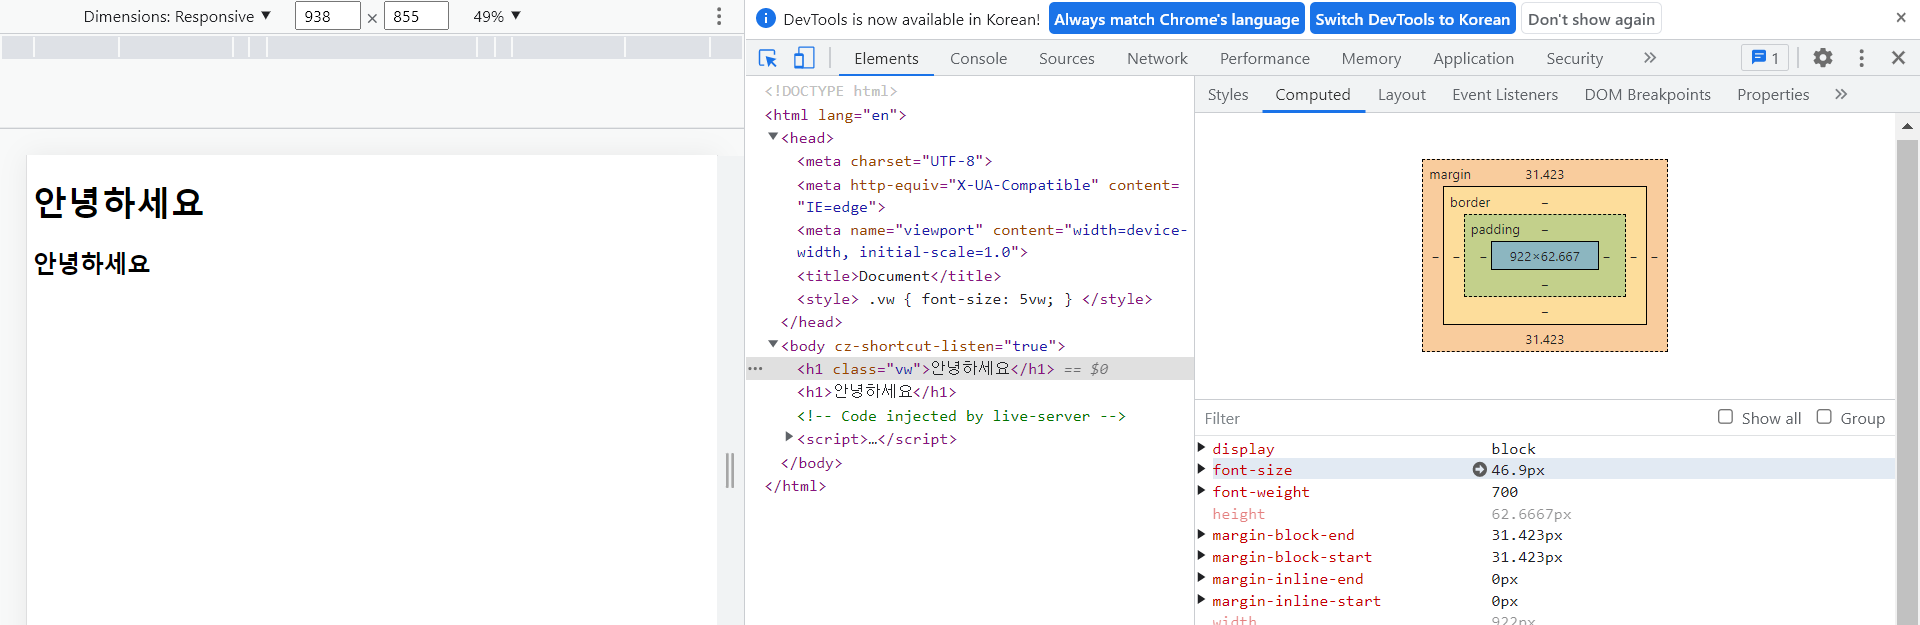Viewport: 1920px width, 625px height.
Task: Show more sidebar pane tabs
Action: coord(1841,94)
